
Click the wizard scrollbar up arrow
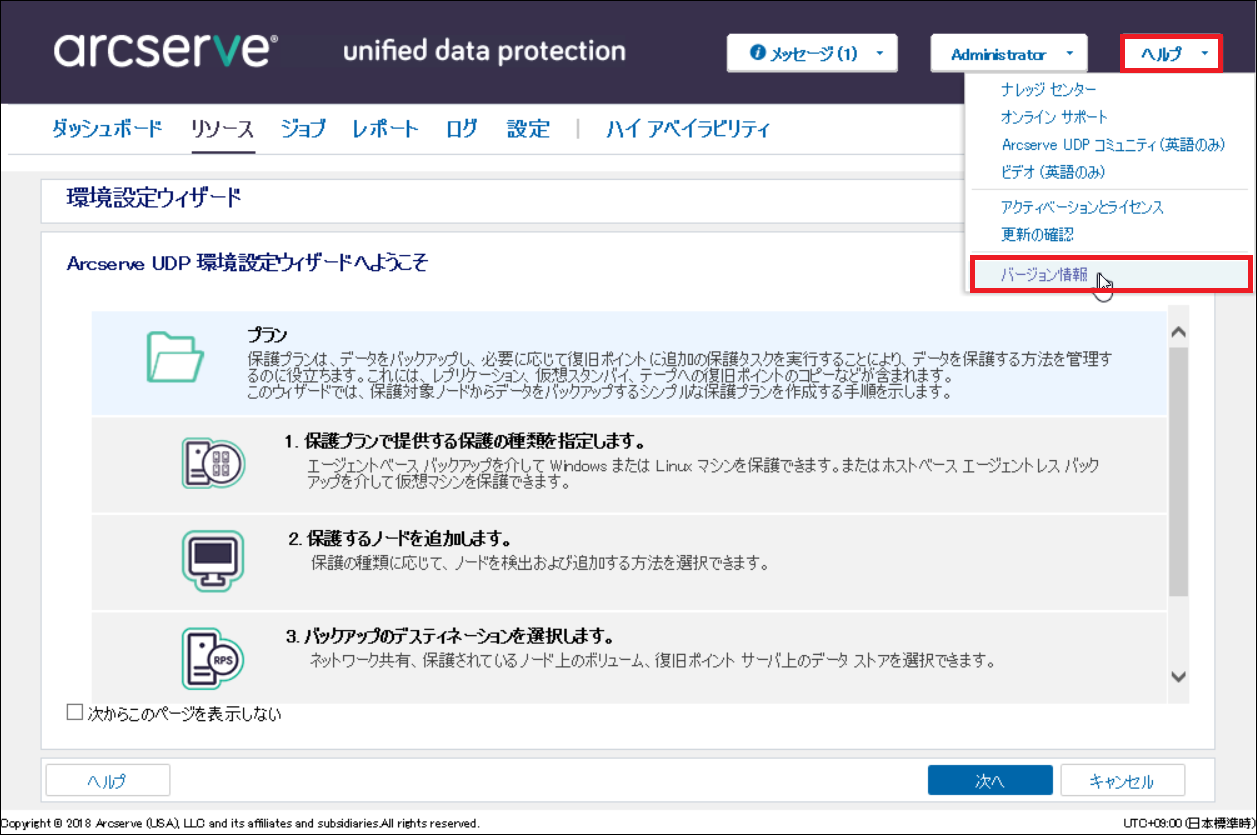(1178, 331)
